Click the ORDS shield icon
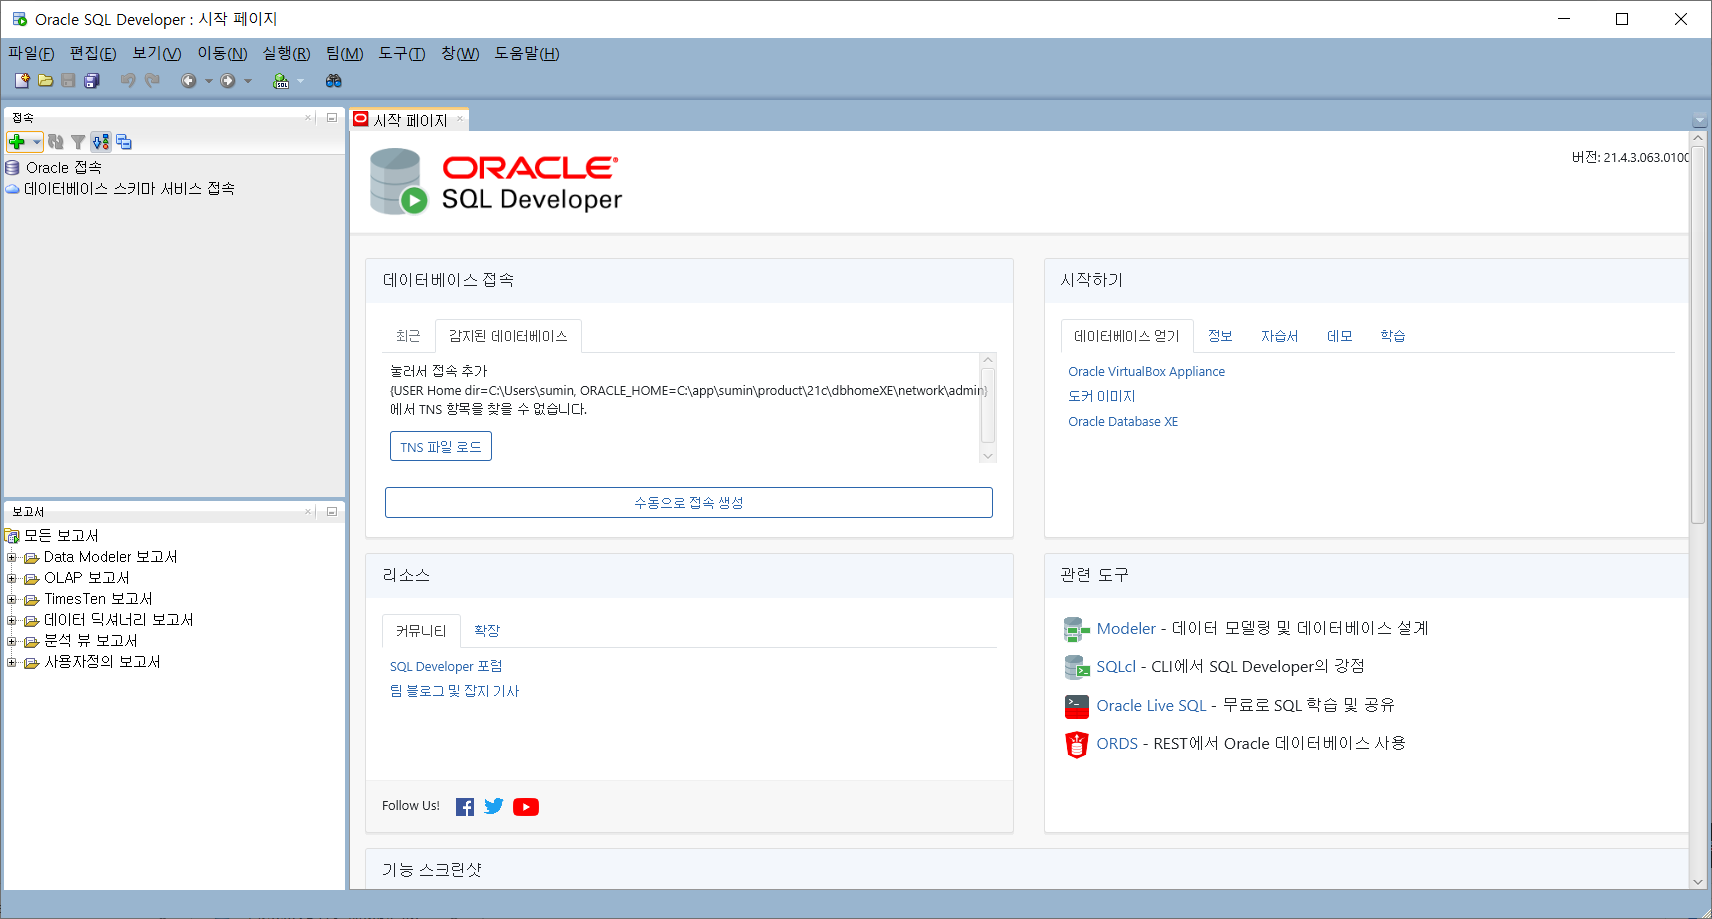 pyautogui.click(x=1077, y=744)
